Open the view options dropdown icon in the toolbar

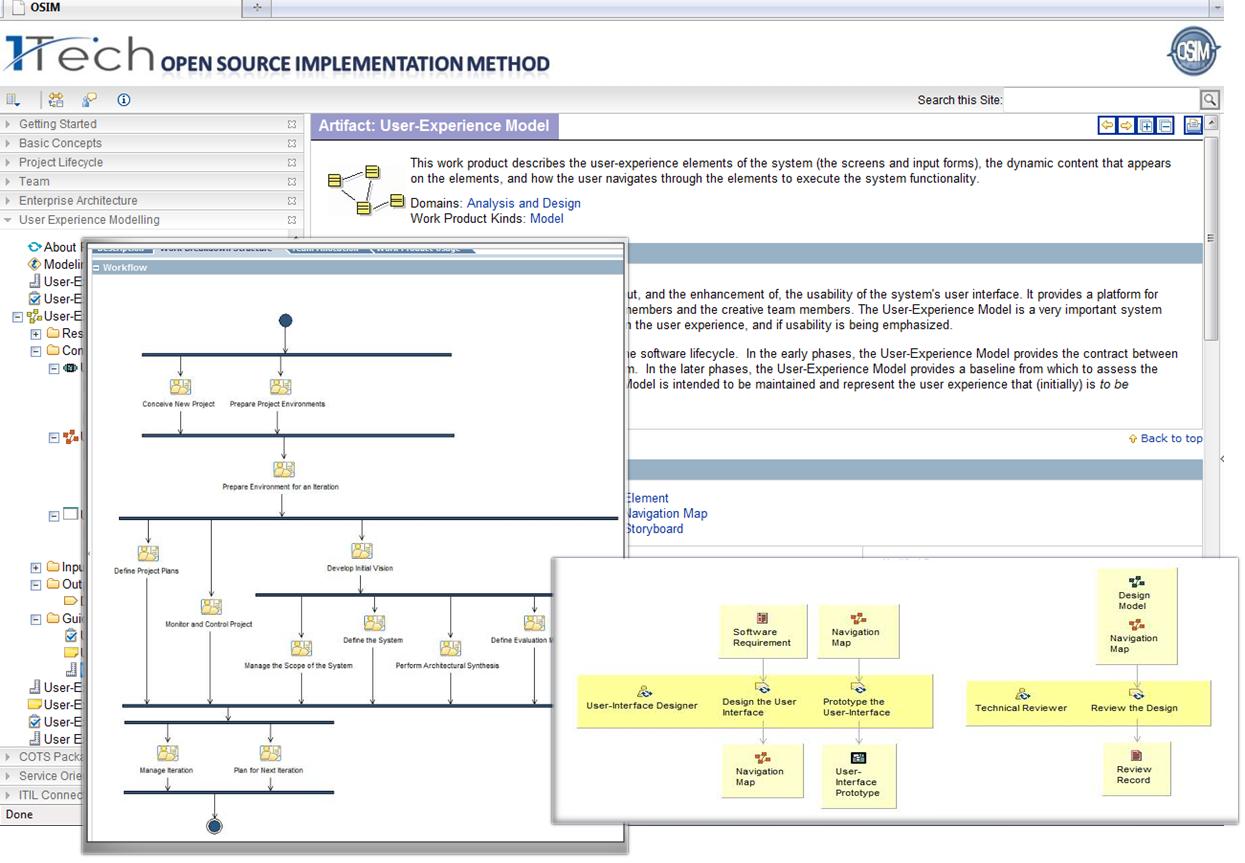(x=13, y=100)
